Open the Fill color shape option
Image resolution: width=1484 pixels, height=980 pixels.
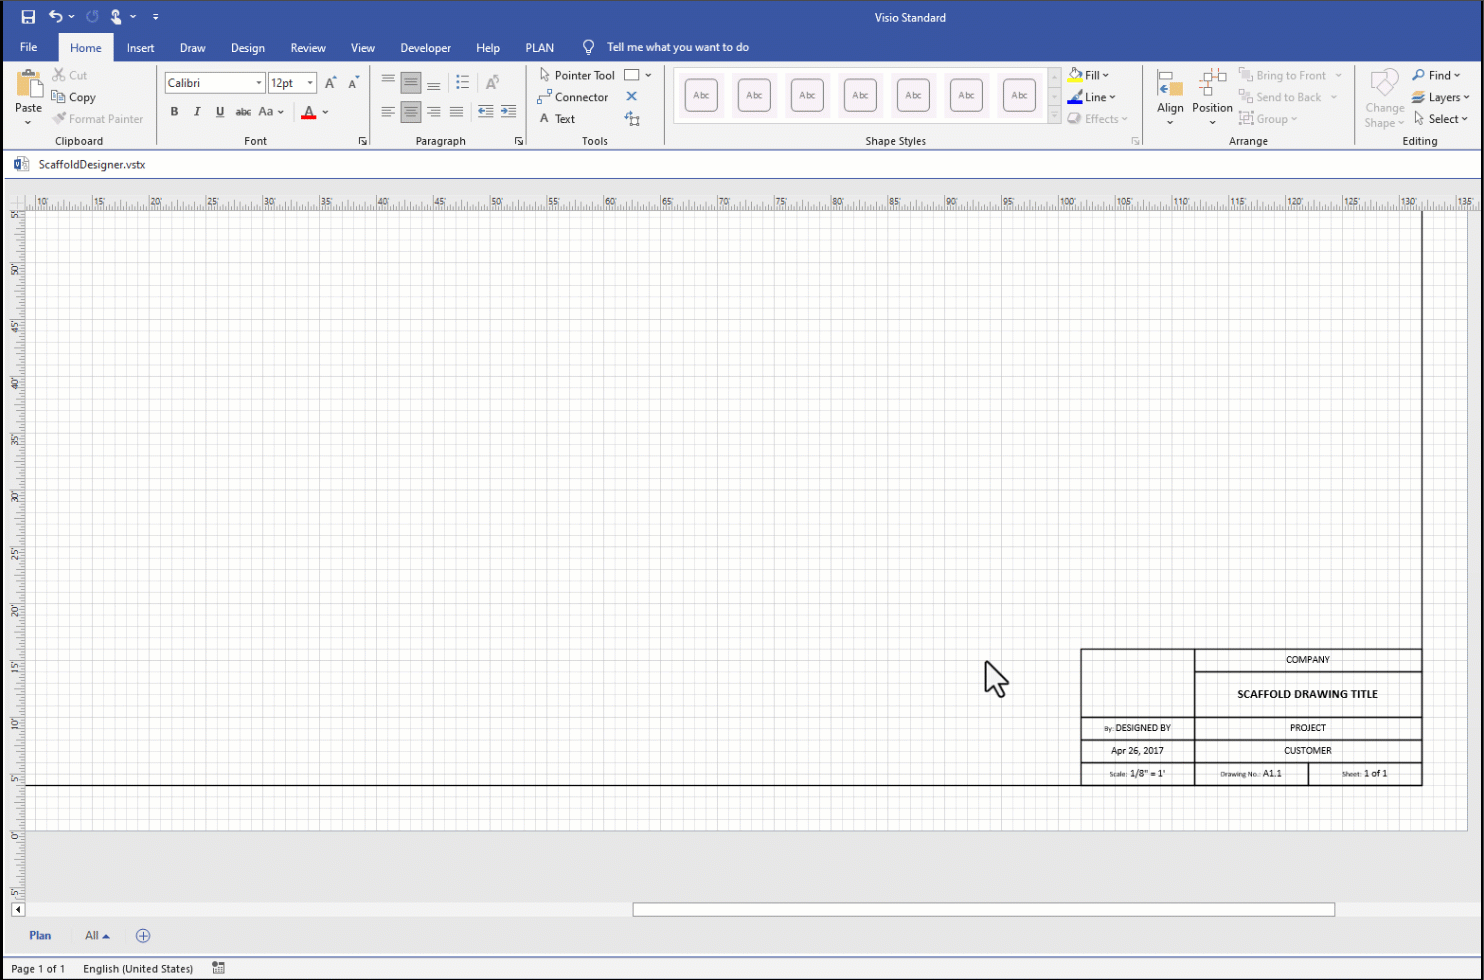point(1089,75)
